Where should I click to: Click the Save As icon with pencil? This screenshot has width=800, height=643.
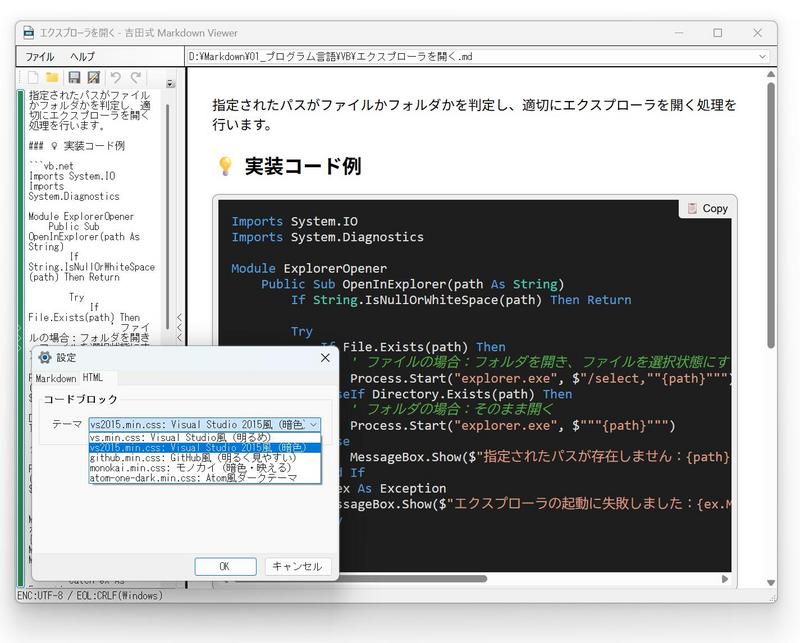[93, 77]
